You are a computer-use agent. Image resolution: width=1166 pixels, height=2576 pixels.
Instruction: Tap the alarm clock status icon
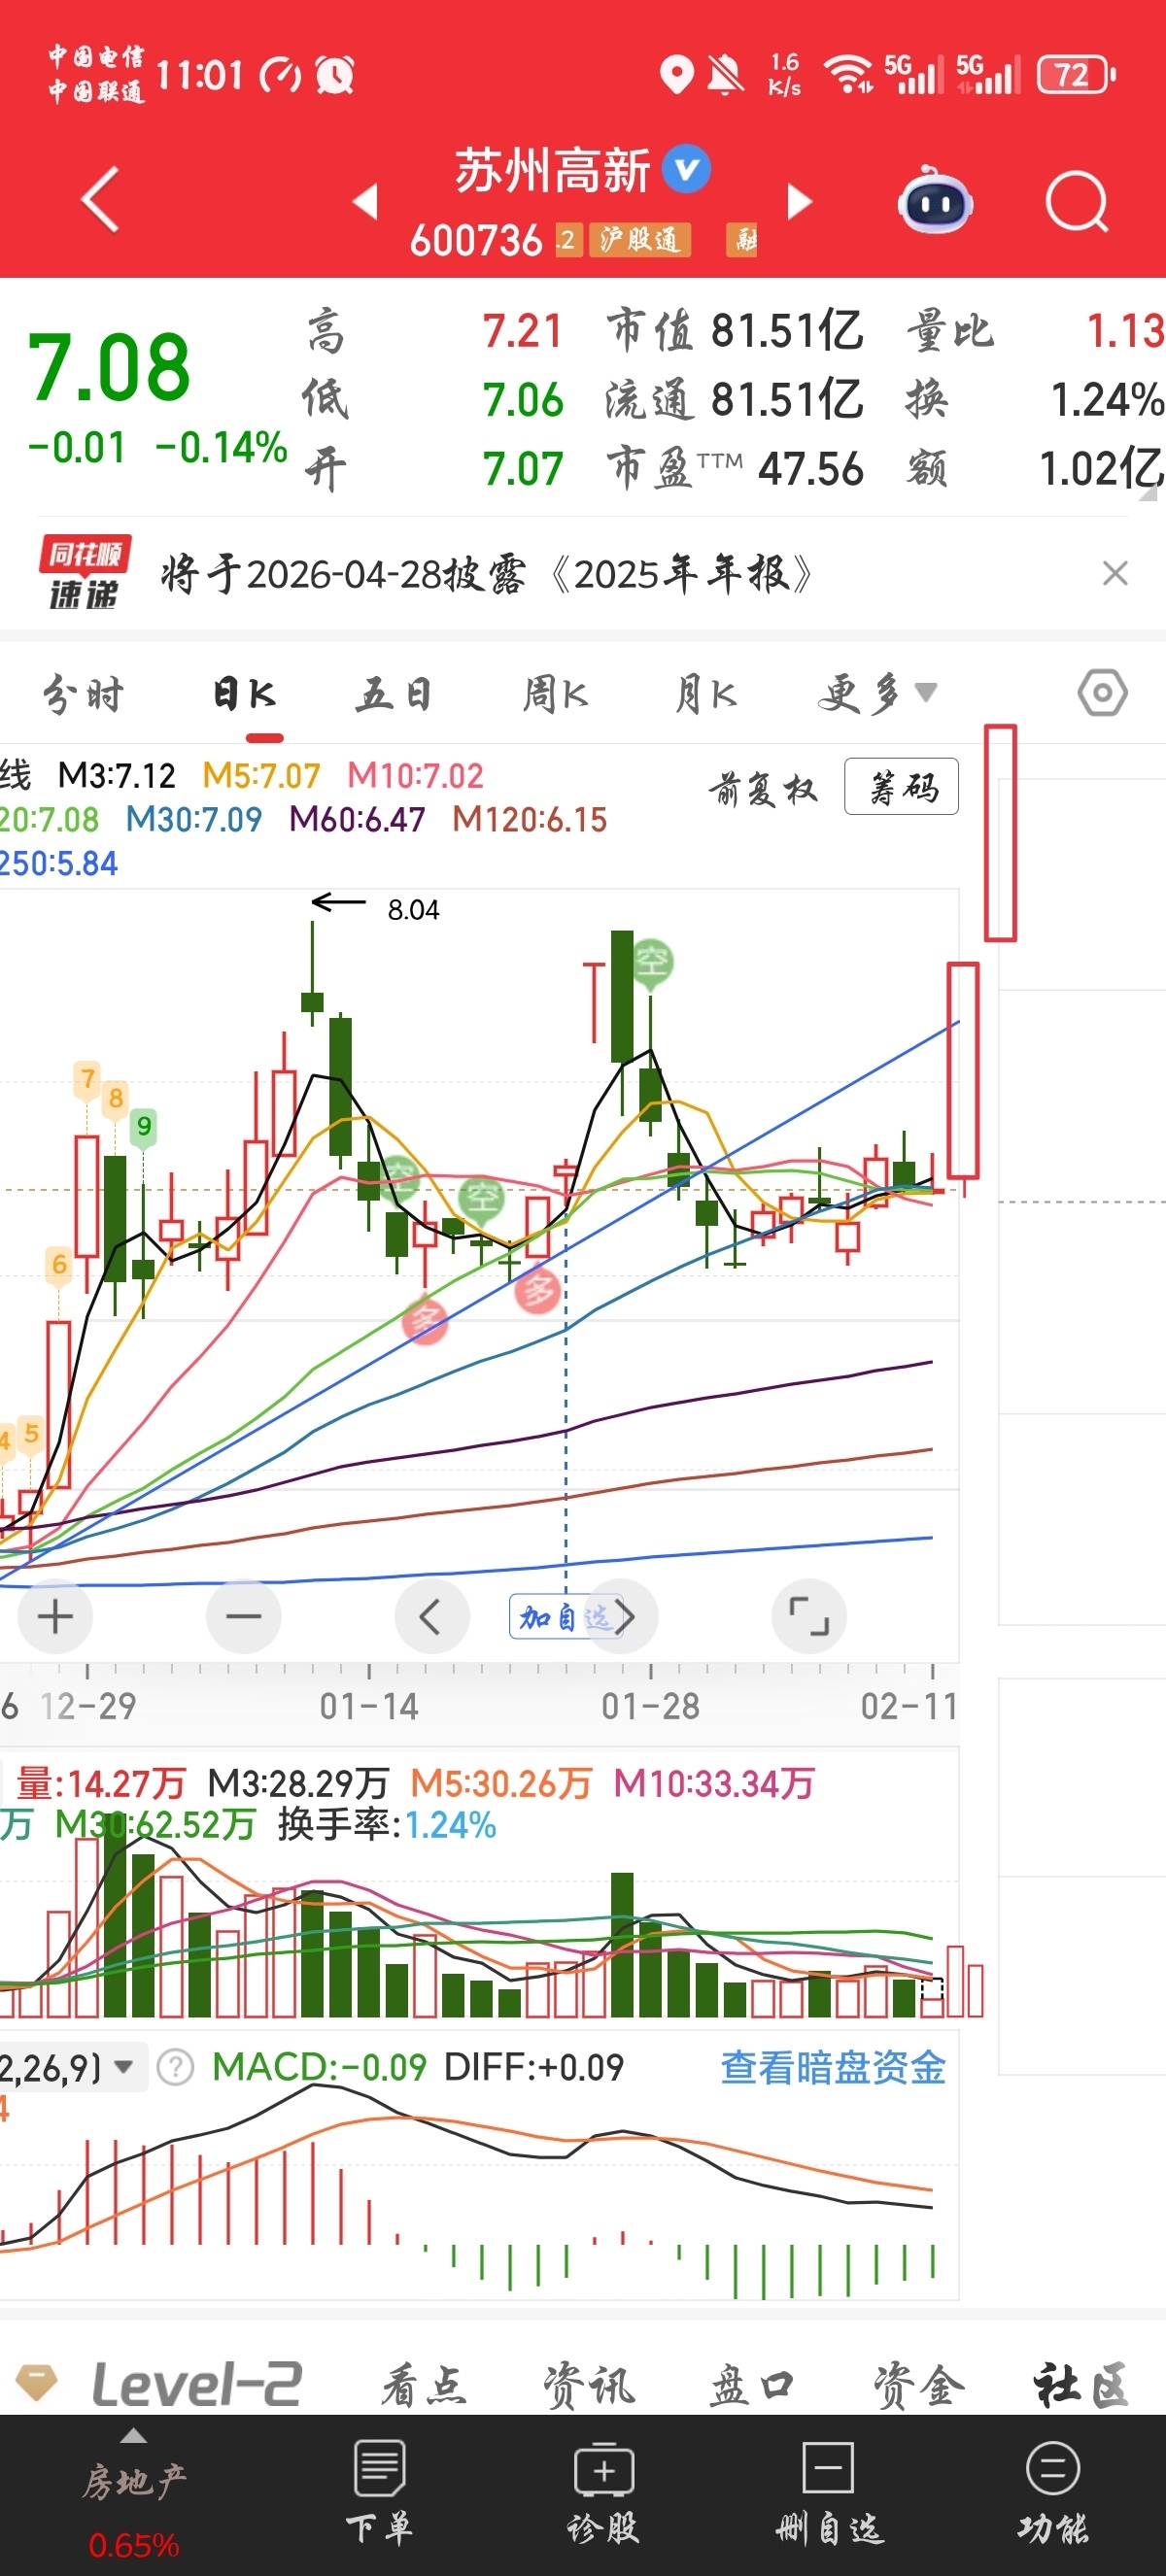click(335, 74)
